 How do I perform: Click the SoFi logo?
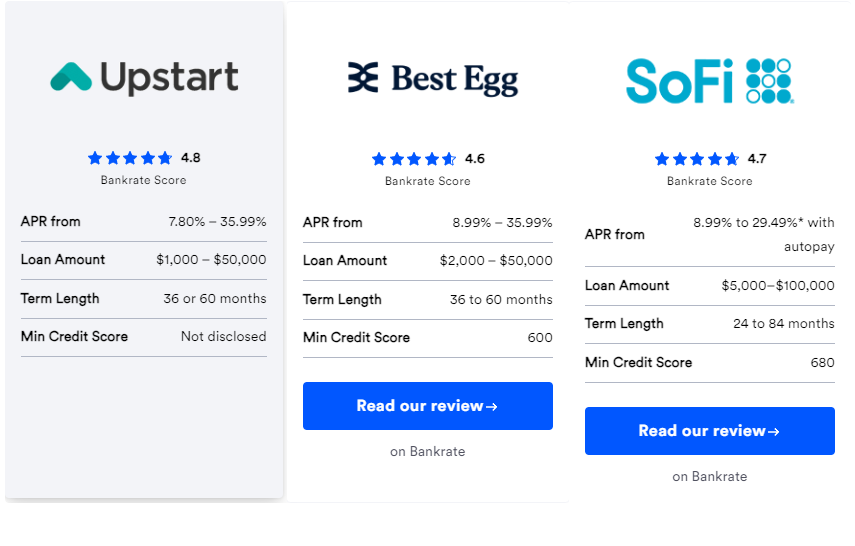tap(709, 80)
